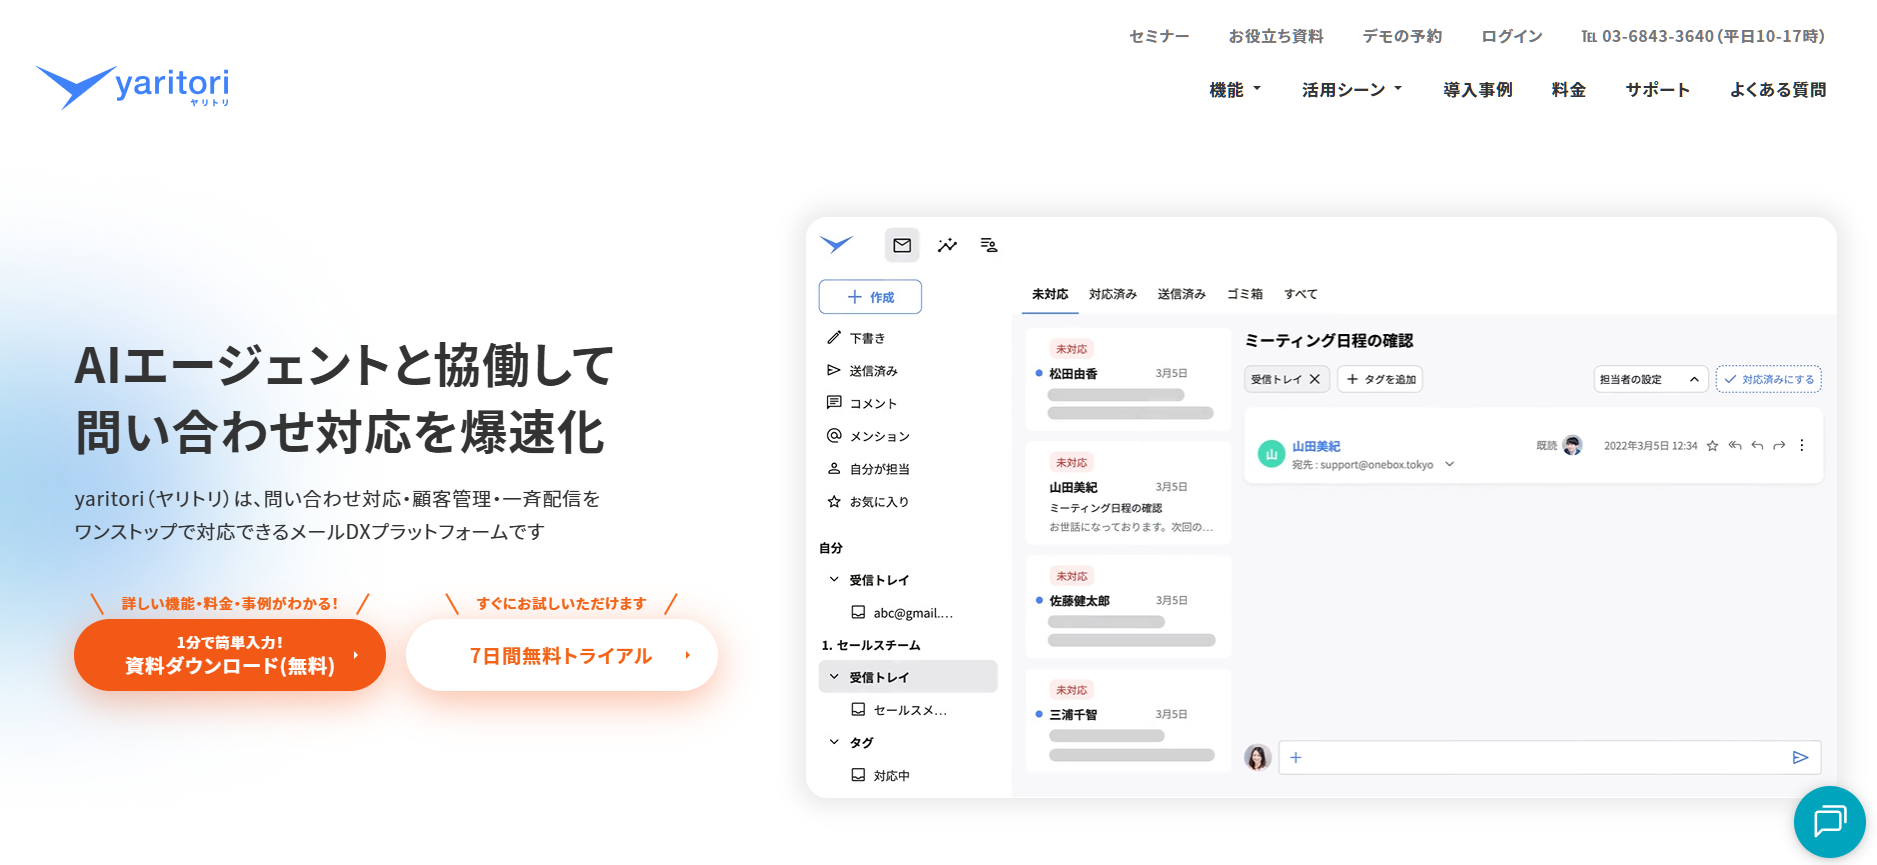1877x865 pixels.
Task: Open the 山田美紀 ミーティング日程の確認 message card
Action: click(x=1128, y=493)
